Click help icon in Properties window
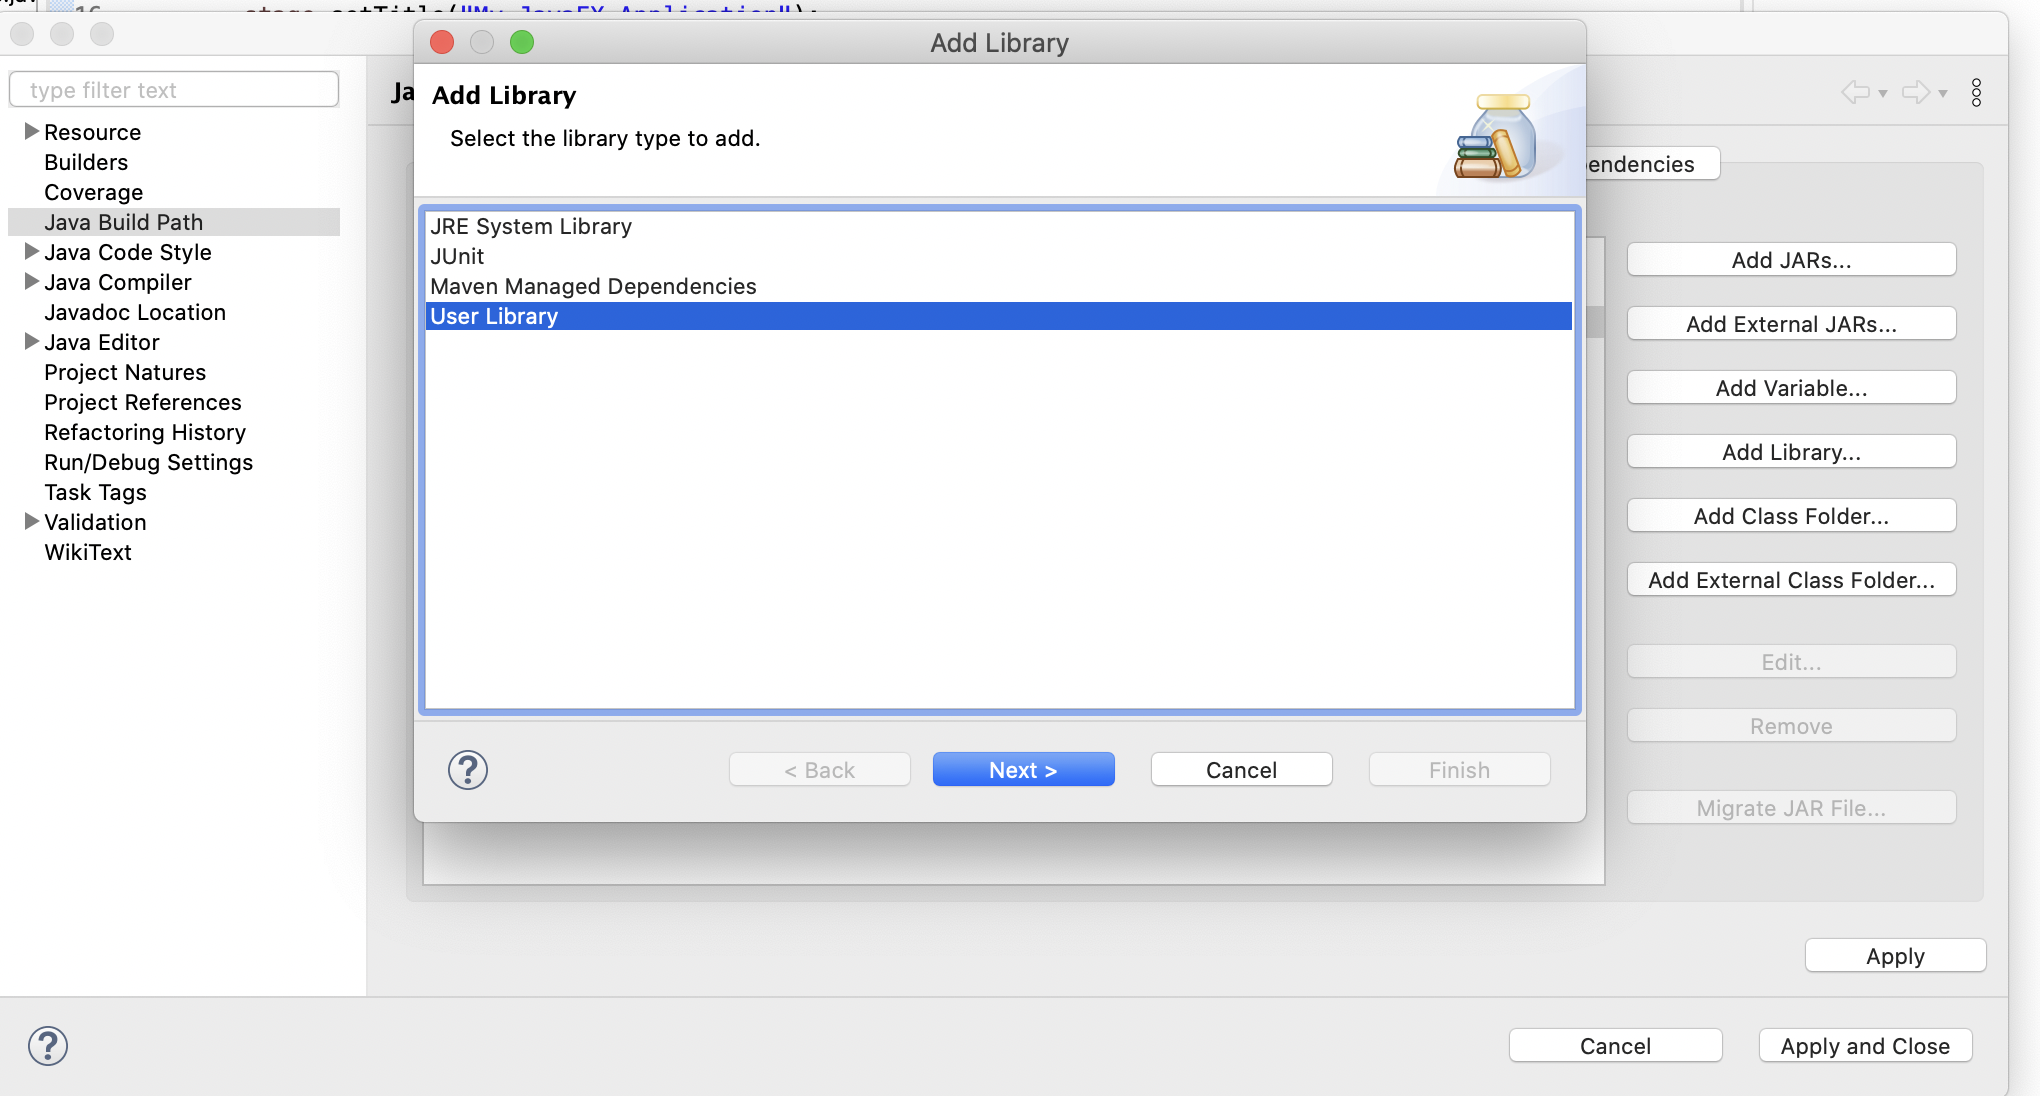This screenshot has height=1096, width=2040. (48, 1046)
